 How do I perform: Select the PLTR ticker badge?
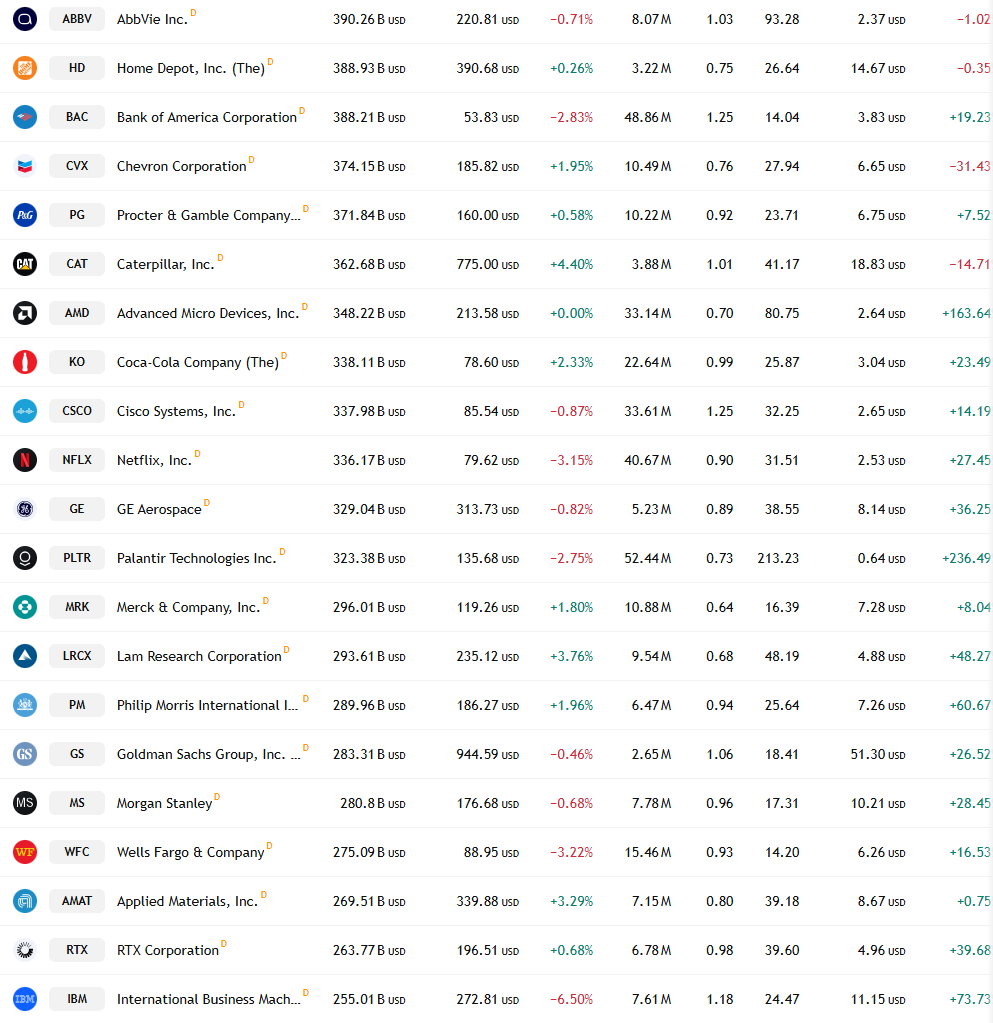pyautogui.click(x=77, y=558)
